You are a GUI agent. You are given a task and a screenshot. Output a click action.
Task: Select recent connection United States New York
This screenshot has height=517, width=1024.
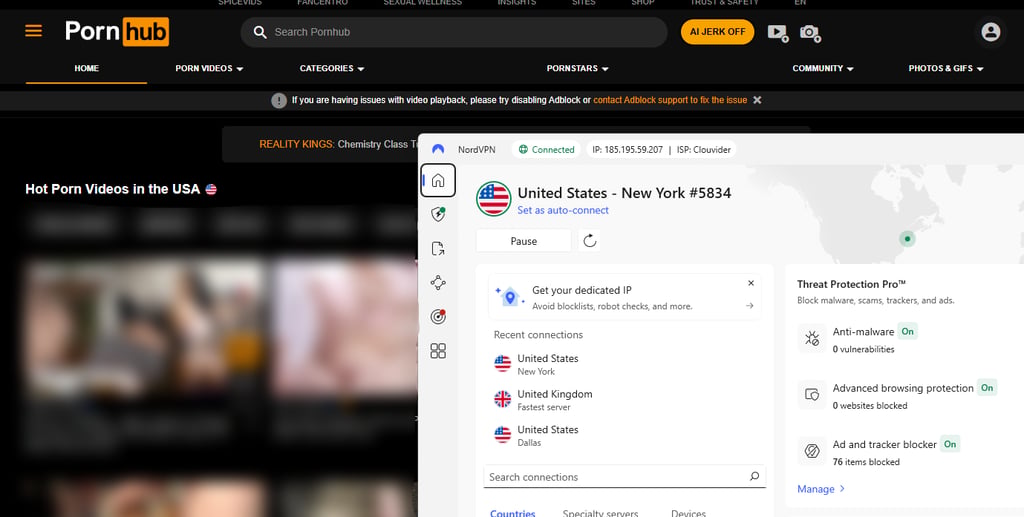[x=536, y=364]
